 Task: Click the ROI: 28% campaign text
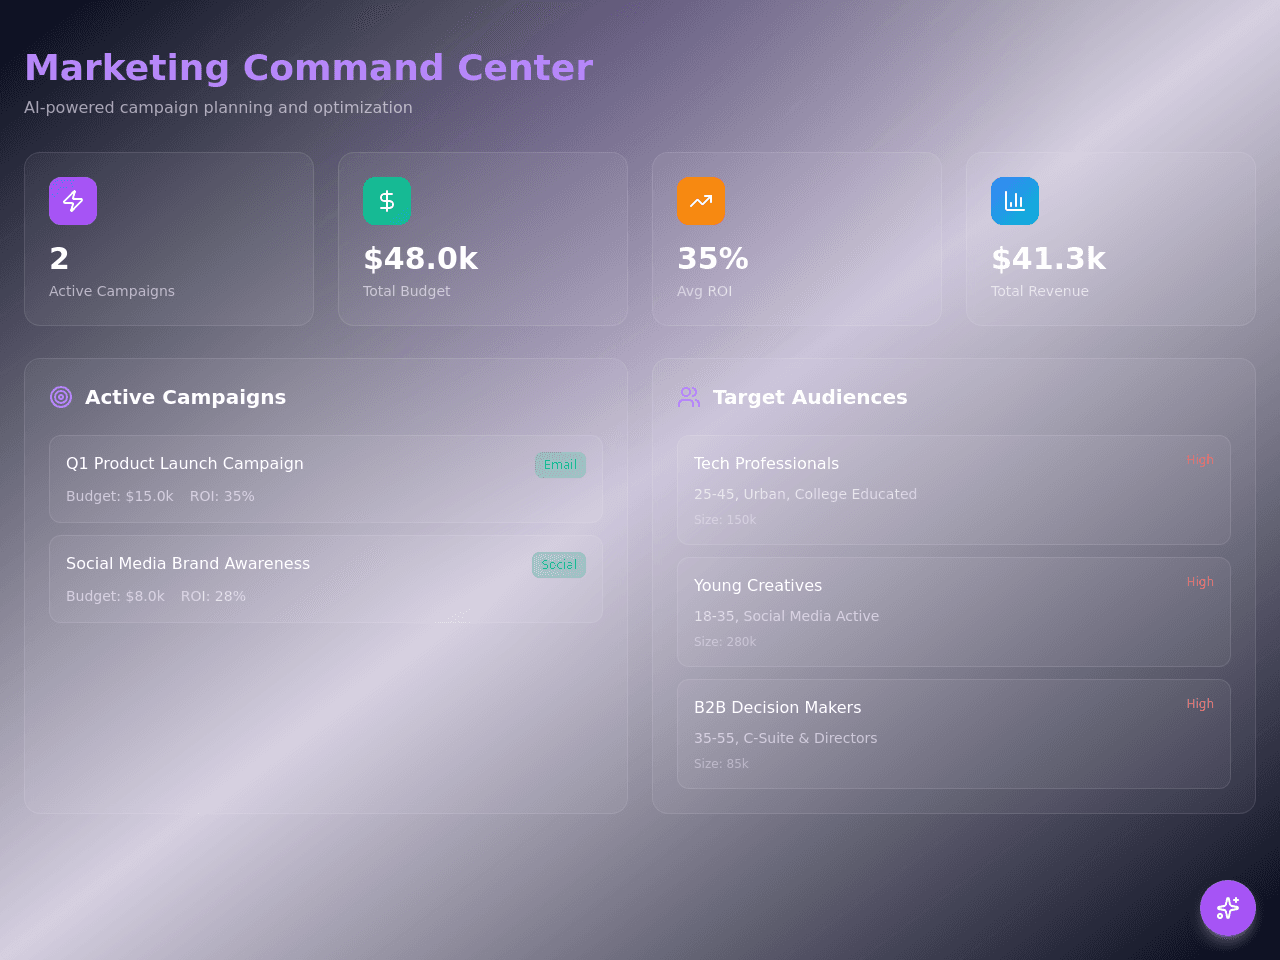coord(213,596)
